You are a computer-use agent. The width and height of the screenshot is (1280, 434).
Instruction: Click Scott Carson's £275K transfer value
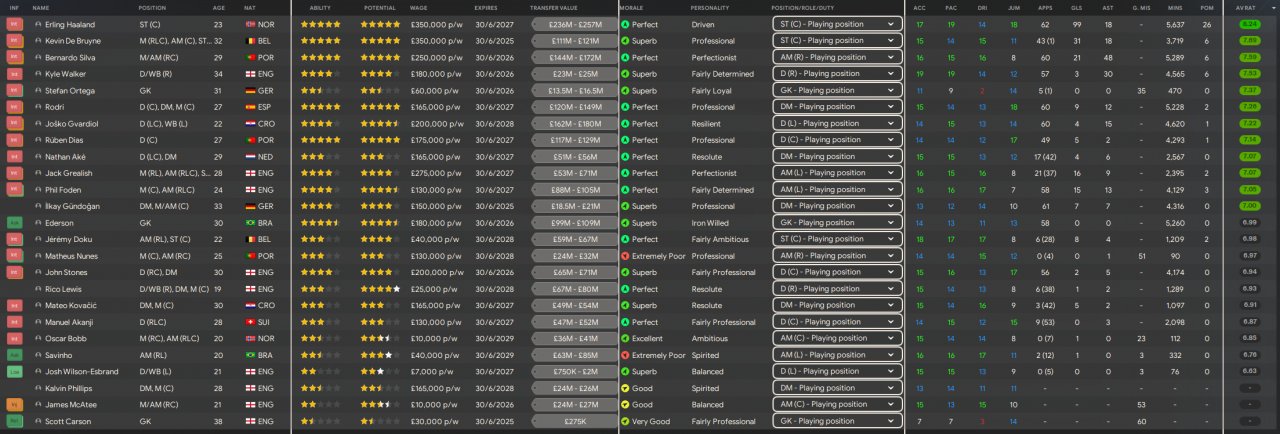pyautogui.click(x=575, y=422)
